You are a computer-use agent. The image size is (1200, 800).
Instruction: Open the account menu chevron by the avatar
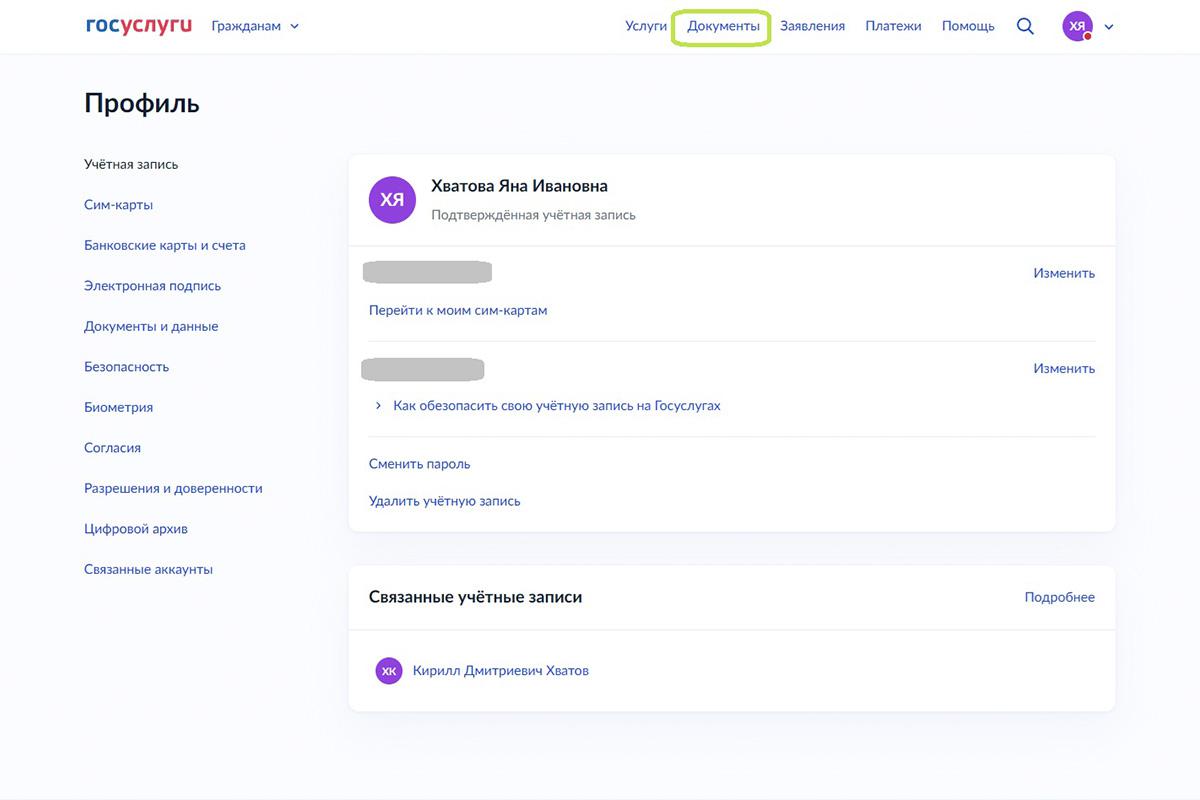click(1108, 27)
